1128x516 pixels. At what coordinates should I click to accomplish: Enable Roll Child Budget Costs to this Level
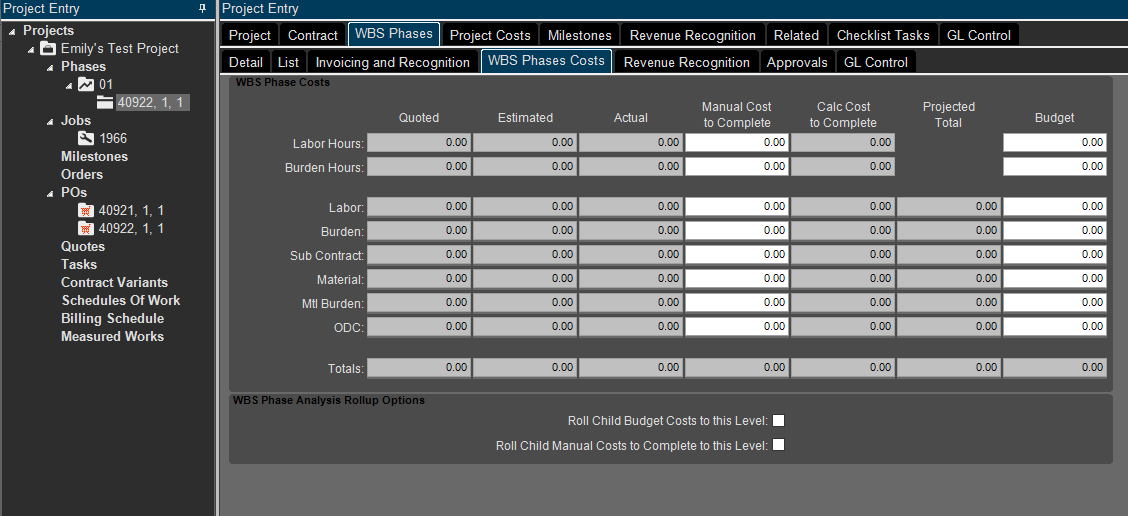coord(778,420)
